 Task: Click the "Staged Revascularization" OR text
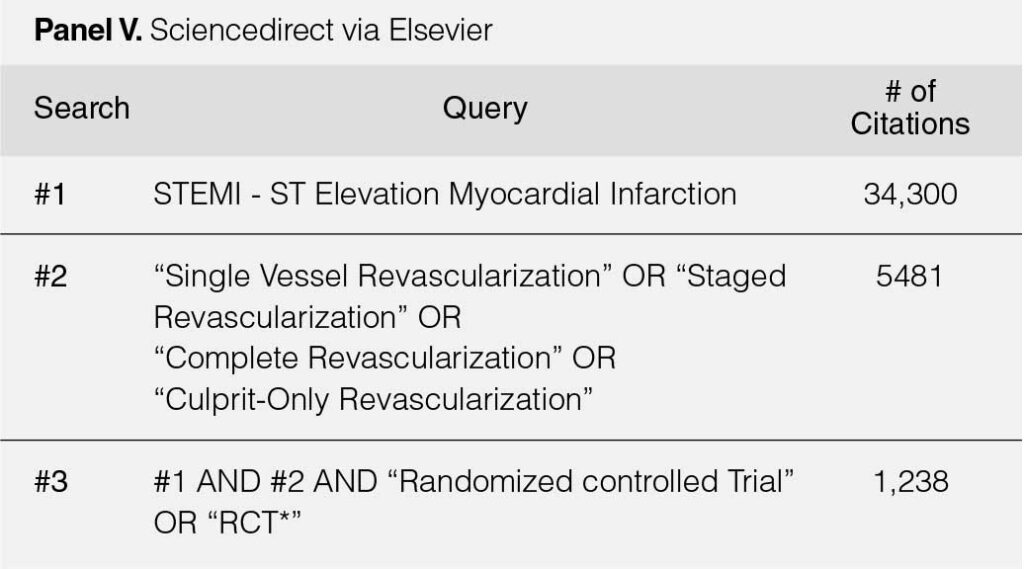coord(470,297)
